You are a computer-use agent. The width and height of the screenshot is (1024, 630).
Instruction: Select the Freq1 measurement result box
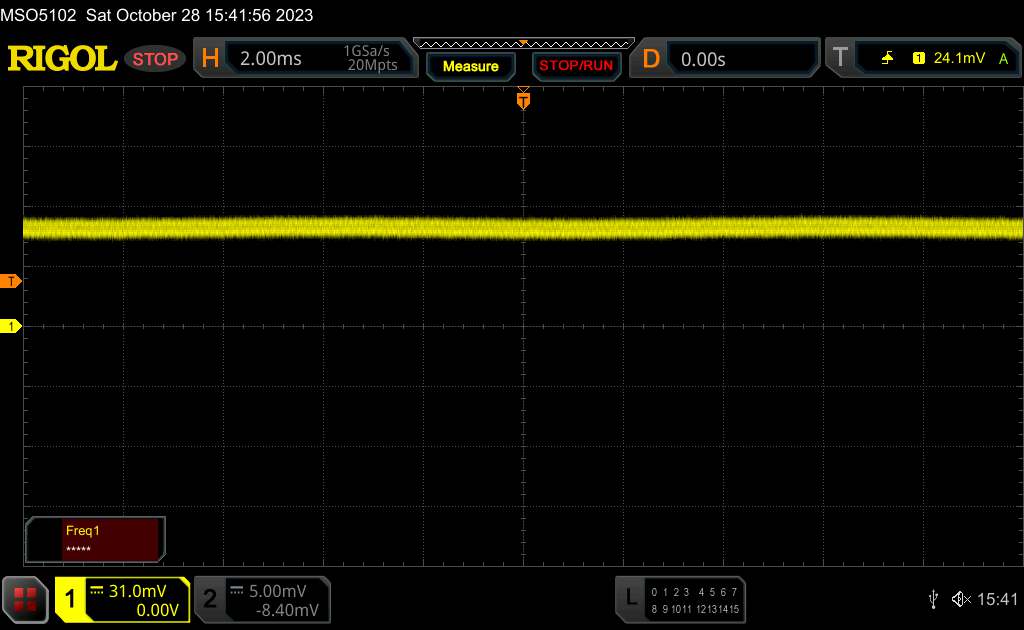coord(96,539)
